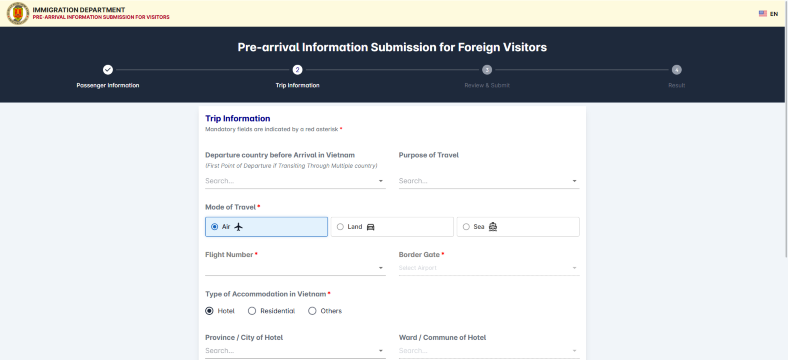Expand the Flight Number dropdown
The image size is (788, 360).
click(x=380, y=268)
